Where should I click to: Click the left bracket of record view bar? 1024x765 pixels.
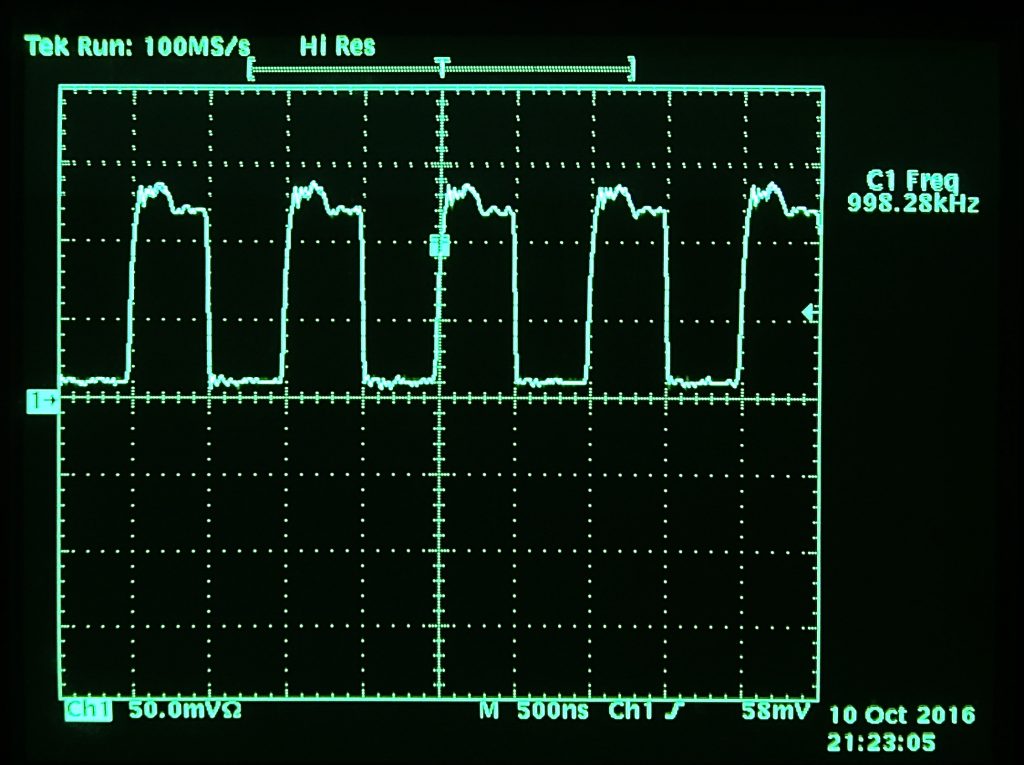pos(251,70)
